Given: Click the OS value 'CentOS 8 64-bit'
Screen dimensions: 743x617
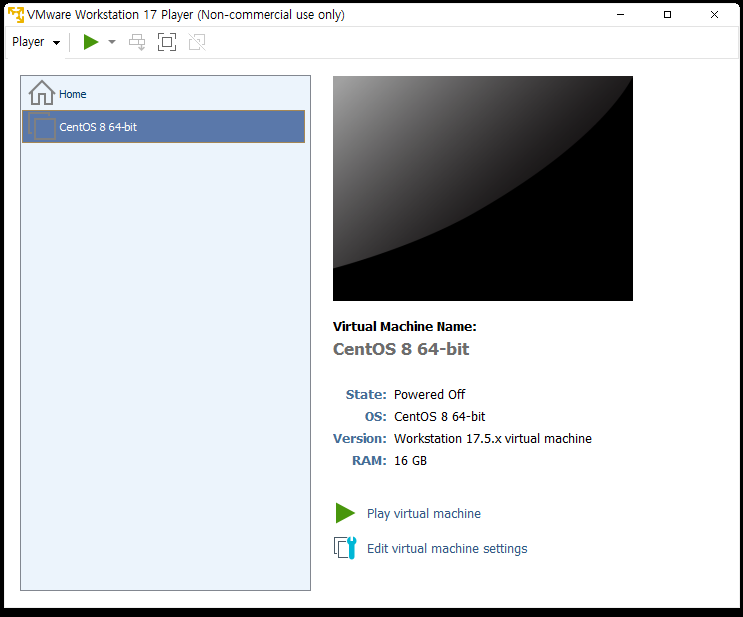Looking at the screenshot, I should tap(440, 417).
